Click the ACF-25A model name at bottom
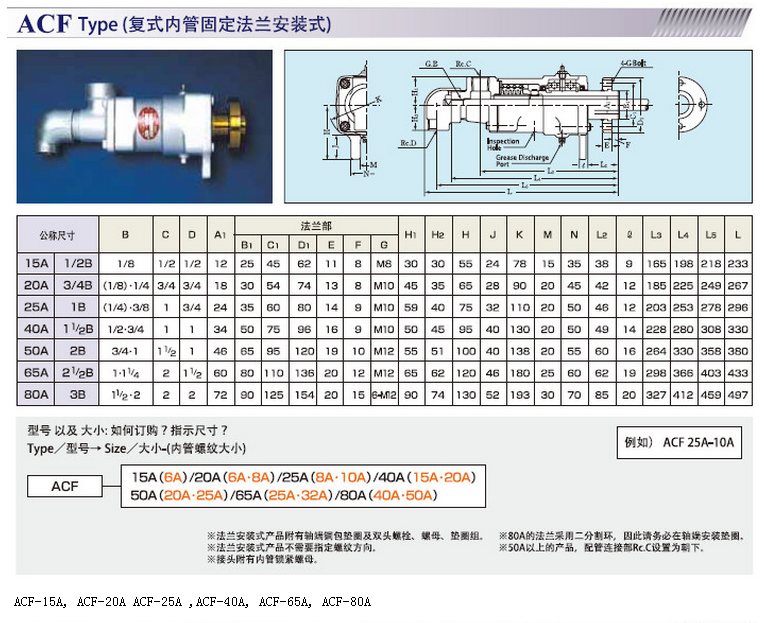This screenshot has width=764, height=623. click(157, 602)
